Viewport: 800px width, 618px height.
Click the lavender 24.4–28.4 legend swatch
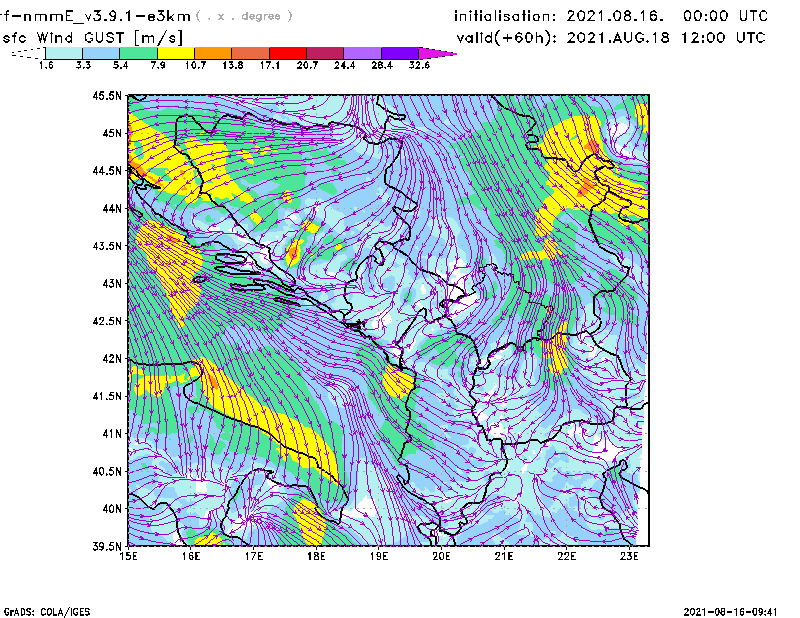363,53
